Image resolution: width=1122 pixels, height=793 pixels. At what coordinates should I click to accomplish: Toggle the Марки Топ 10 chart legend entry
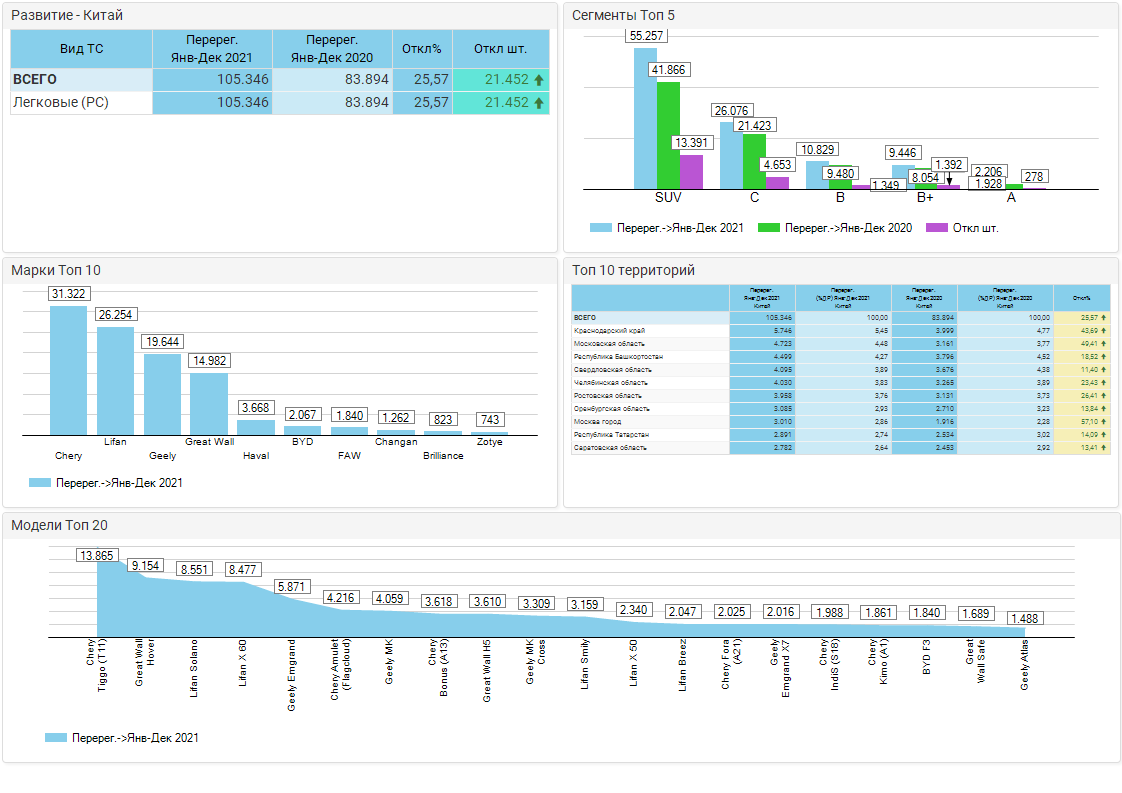(x=107, y=483)
